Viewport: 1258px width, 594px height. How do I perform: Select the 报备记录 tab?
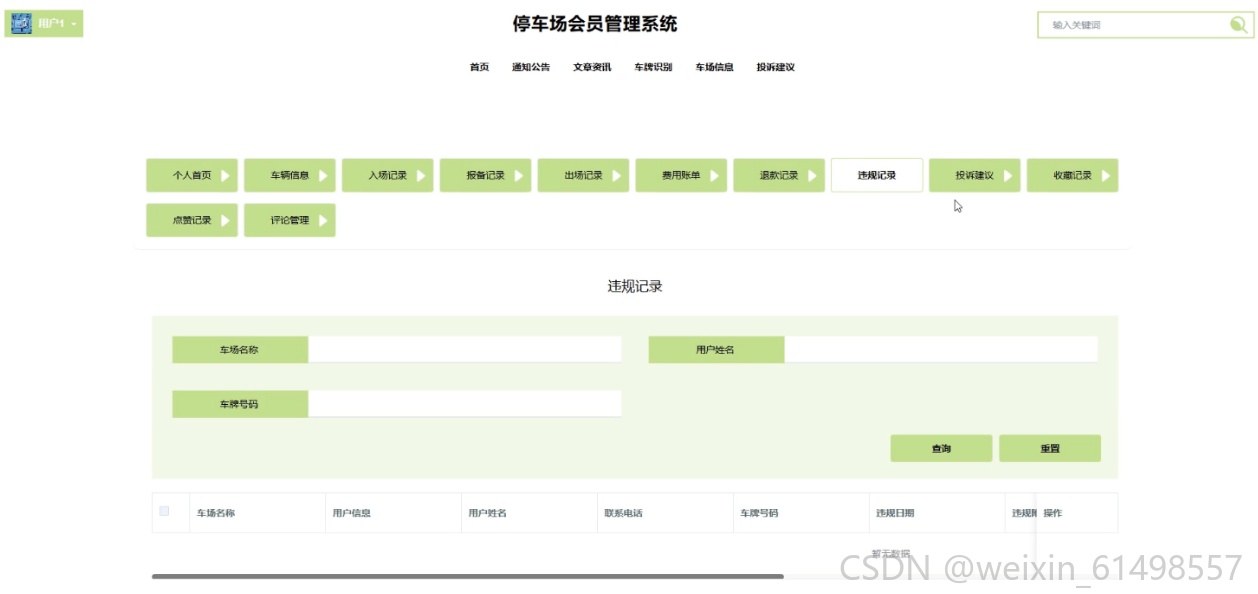coord(486,175)
